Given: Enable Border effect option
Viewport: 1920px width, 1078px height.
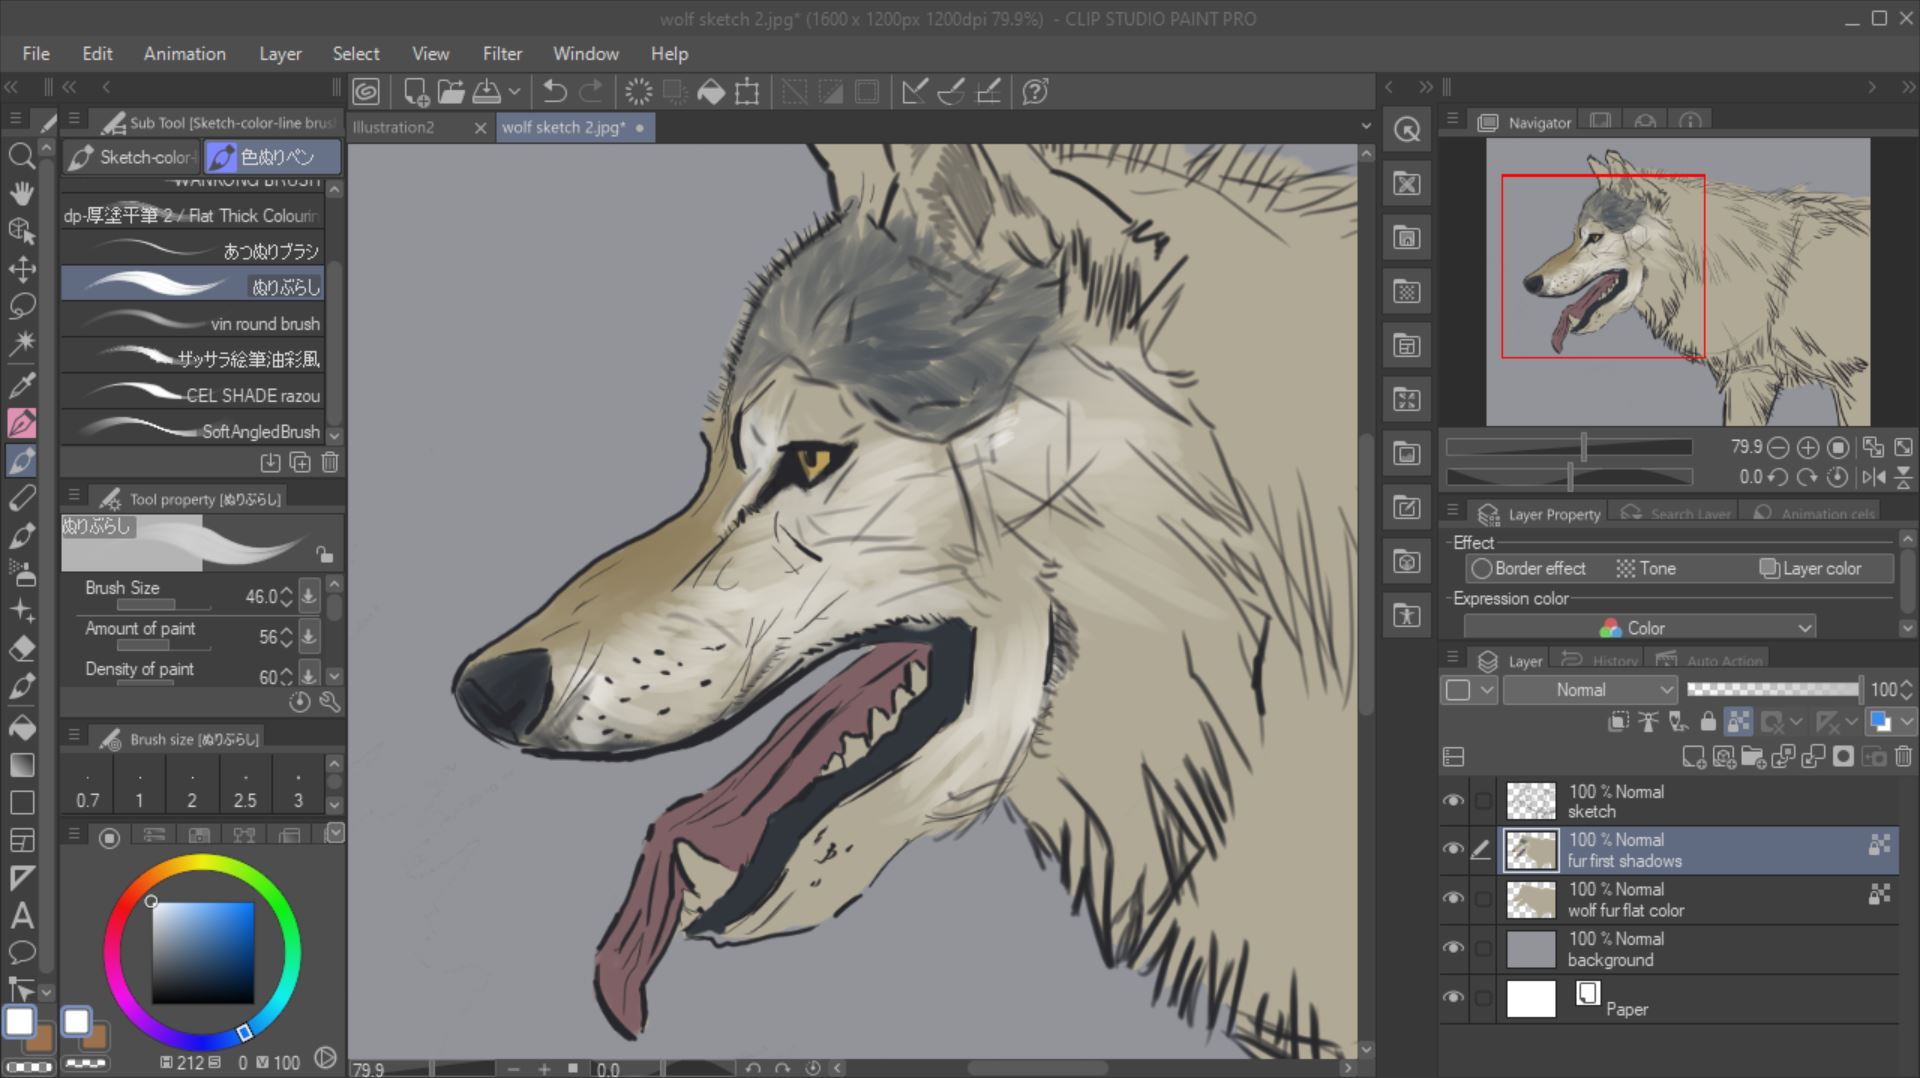Looking at the screenshot, I should [1528, 569].
